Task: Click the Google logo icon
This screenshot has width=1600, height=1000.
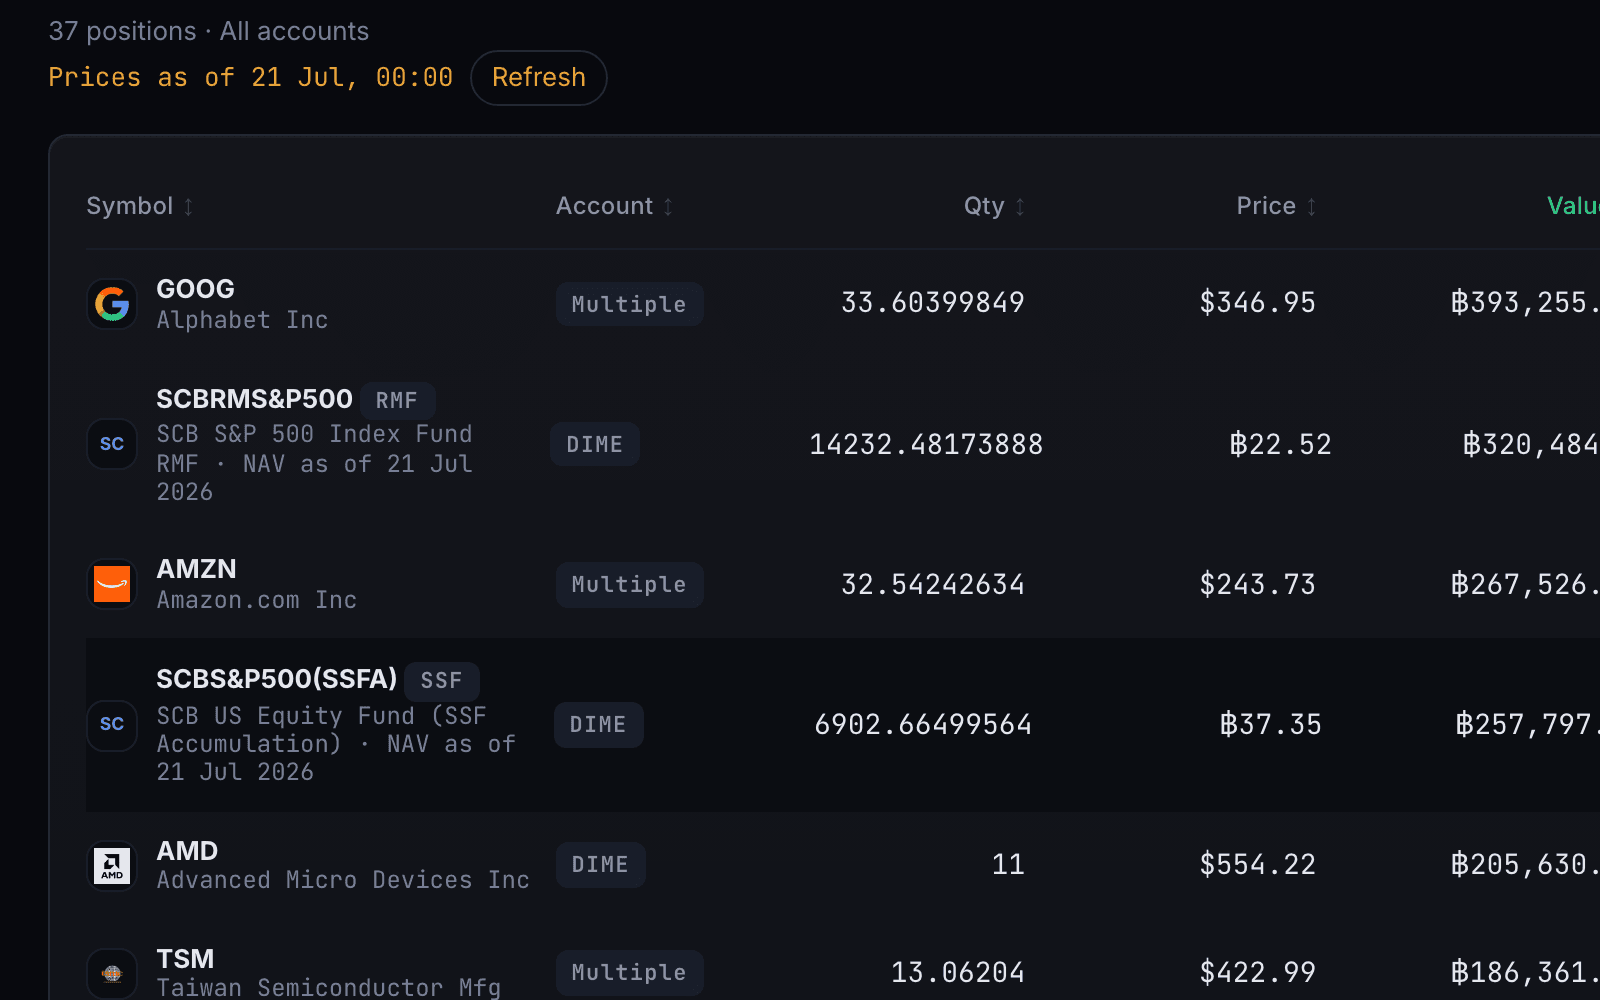Action: tap(112, 304)
